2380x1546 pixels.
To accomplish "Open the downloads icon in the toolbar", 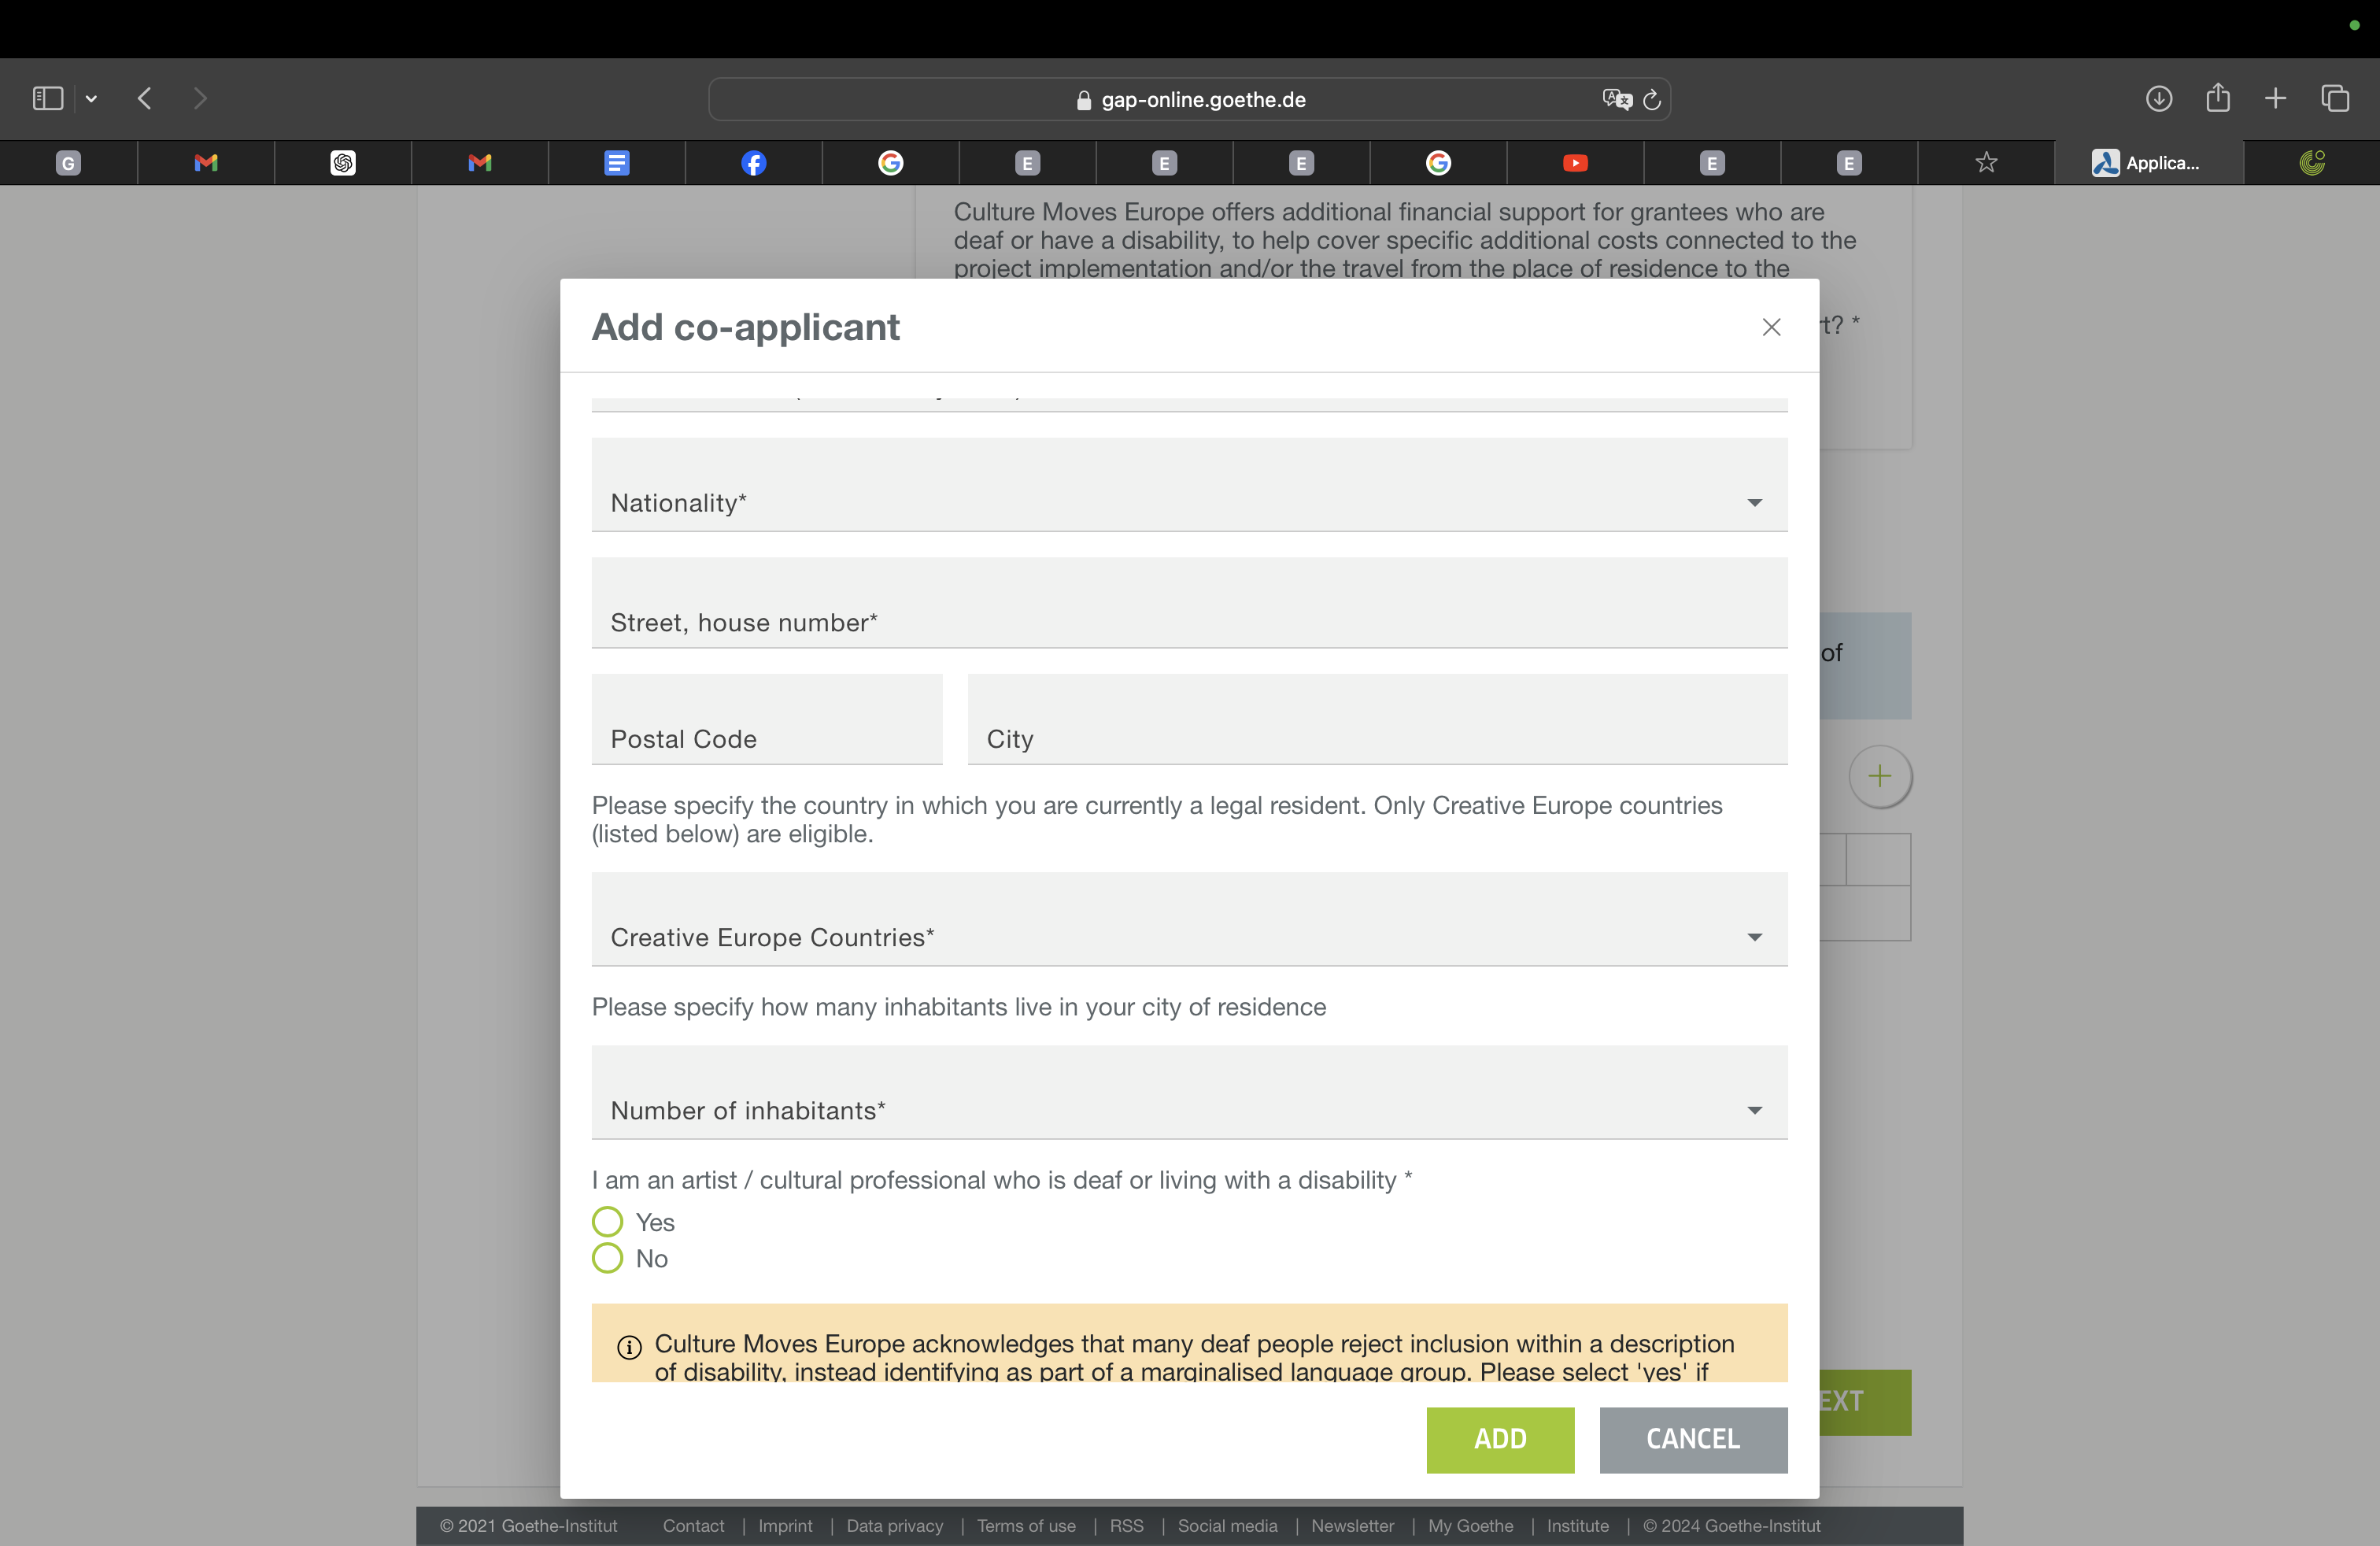I will pyautogui.click(x=2158, y=98).
